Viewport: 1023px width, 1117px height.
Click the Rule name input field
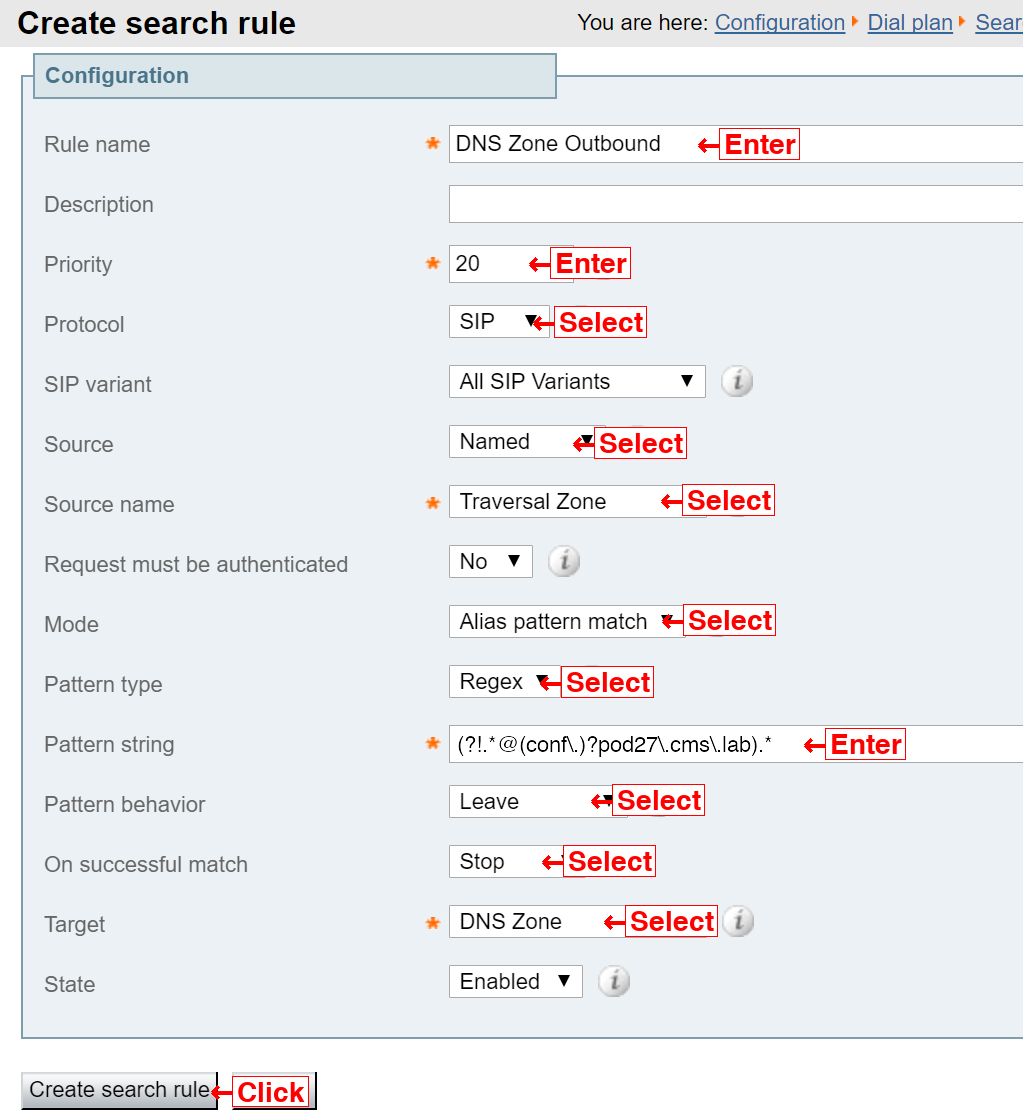pyautogui.click(x=736, y=144)
